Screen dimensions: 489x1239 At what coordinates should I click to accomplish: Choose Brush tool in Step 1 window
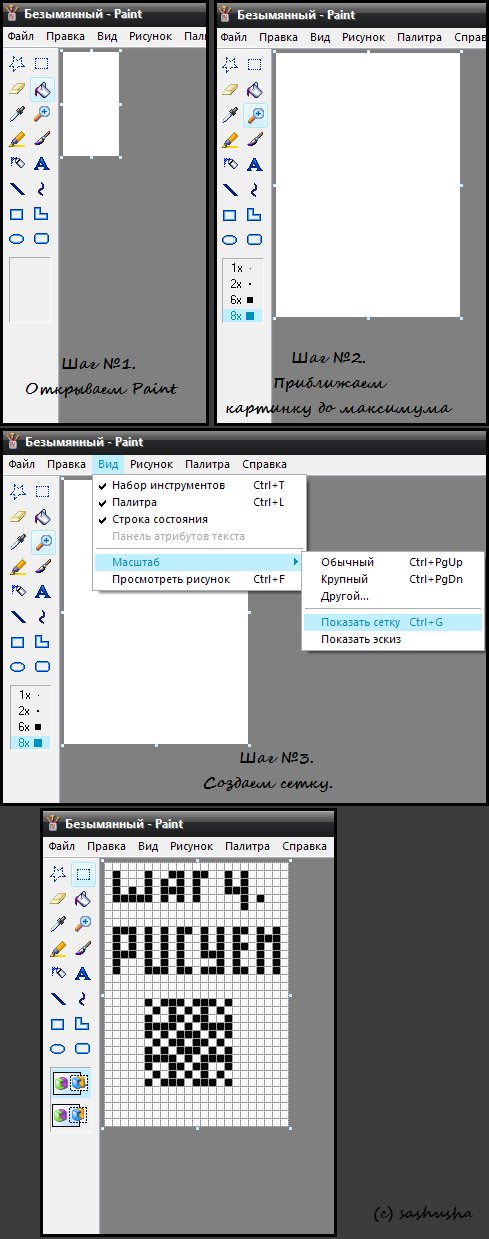coord(42,139)
